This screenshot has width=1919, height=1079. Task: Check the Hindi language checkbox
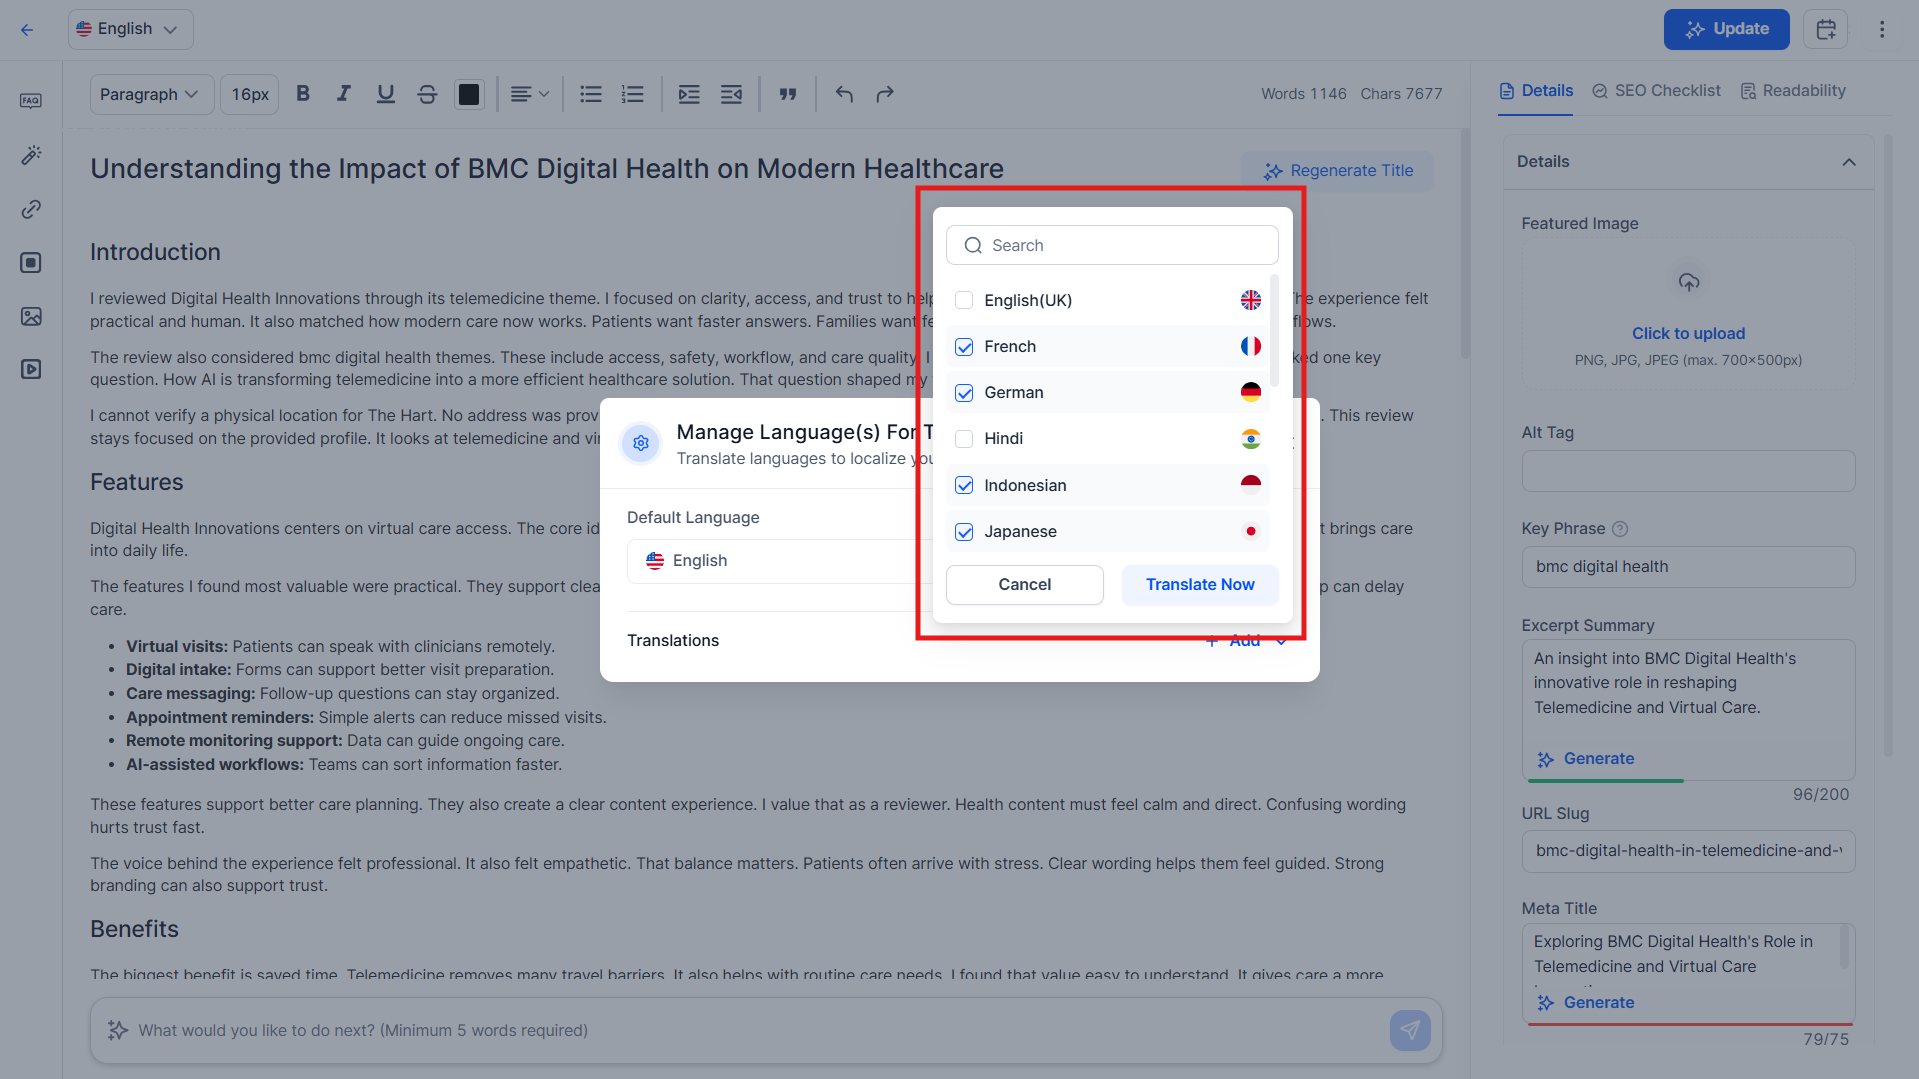click(x=964, y=439)
